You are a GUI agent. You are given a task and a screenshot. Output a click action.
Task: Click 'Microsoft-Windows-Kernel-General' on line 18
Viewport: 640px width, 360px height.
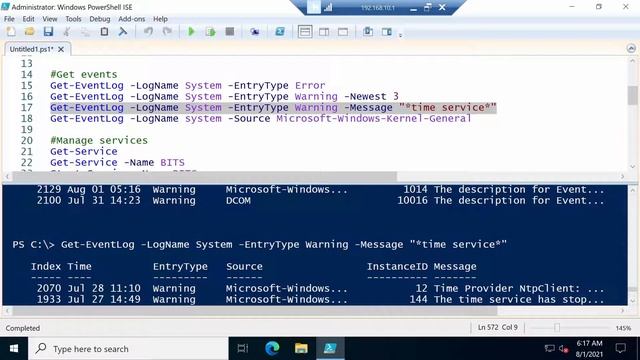373,118
